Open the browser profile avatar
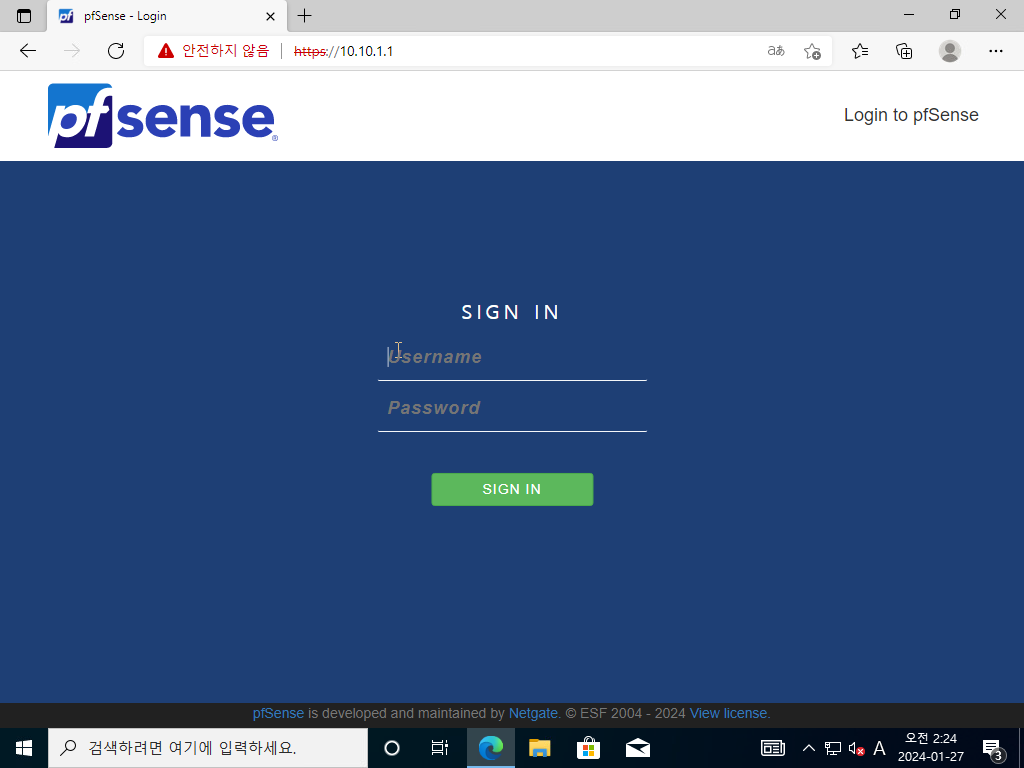 (950, 51)
